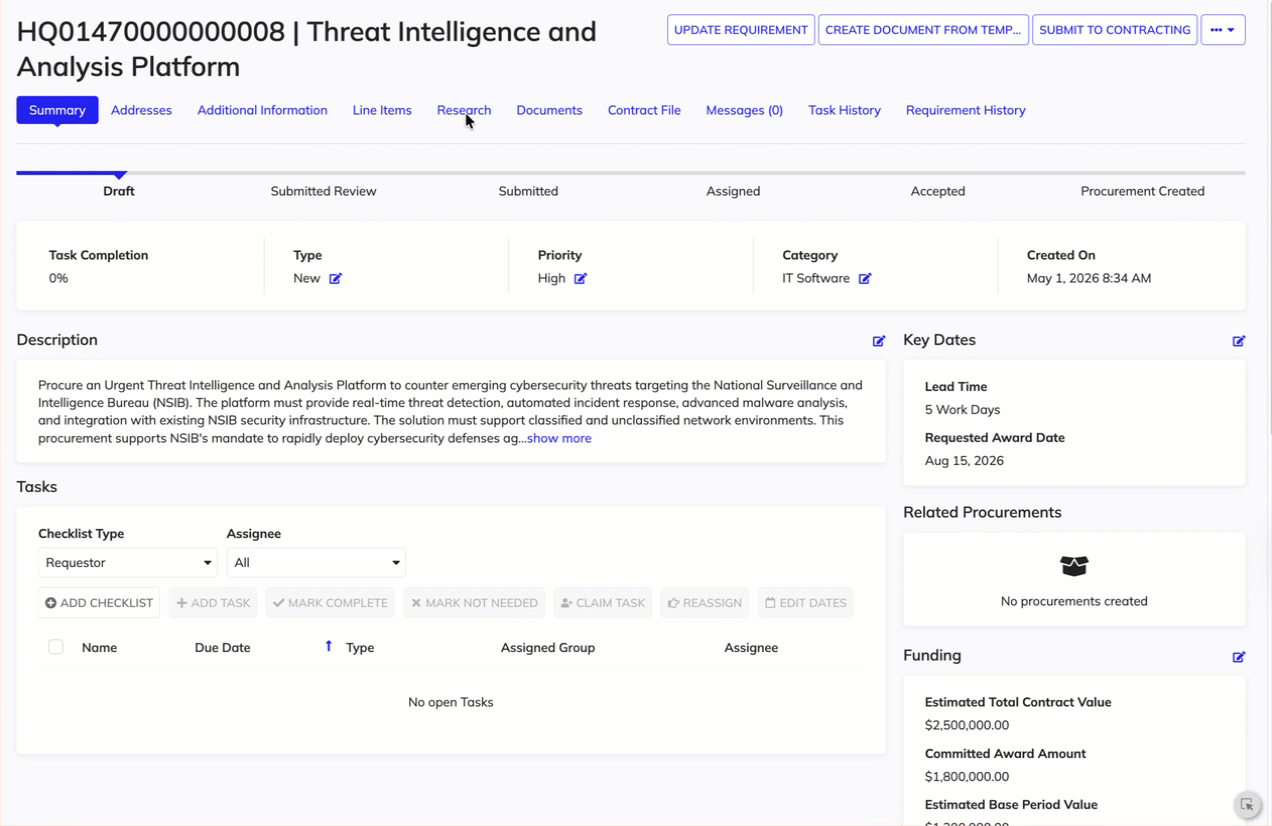Click Create Document From Template button

click(x=923, y=30)
